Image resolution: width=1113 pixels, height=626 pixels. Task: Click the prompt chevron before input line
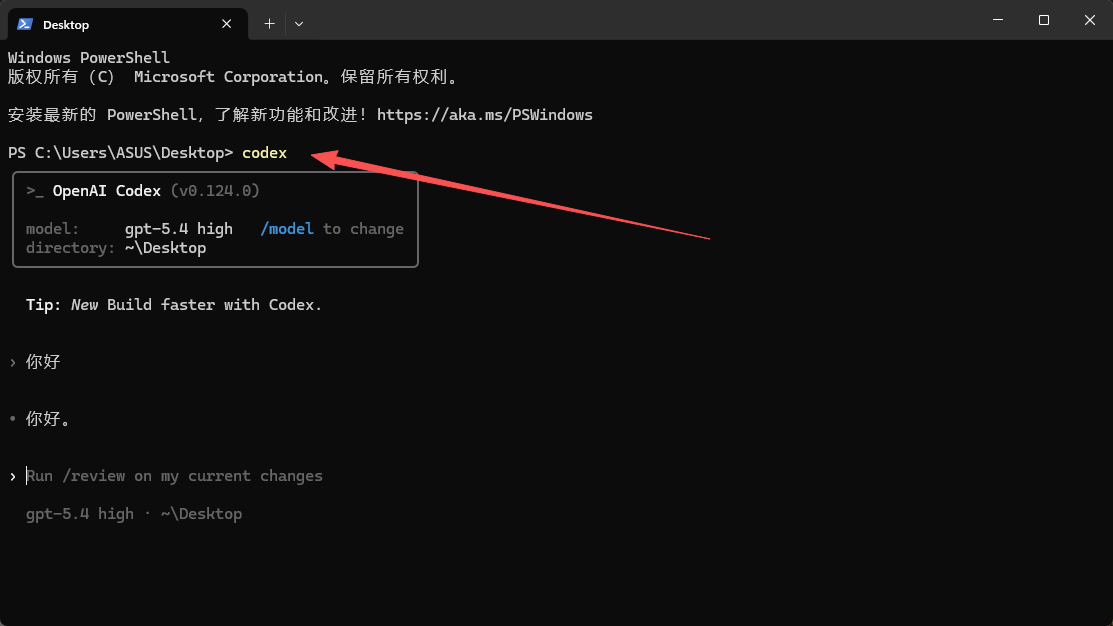point(13,476)
